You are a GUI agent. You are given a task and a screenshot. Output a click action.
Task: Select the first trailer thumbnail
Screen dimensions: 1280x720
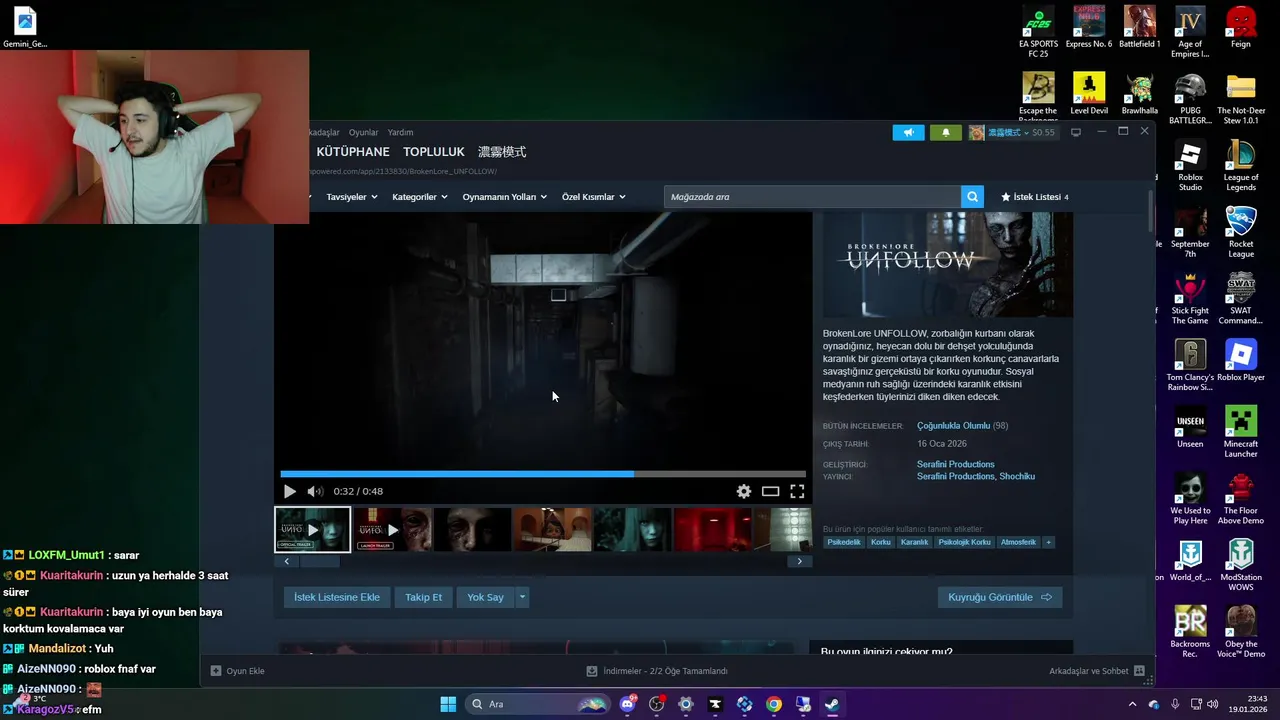(312, 529)
